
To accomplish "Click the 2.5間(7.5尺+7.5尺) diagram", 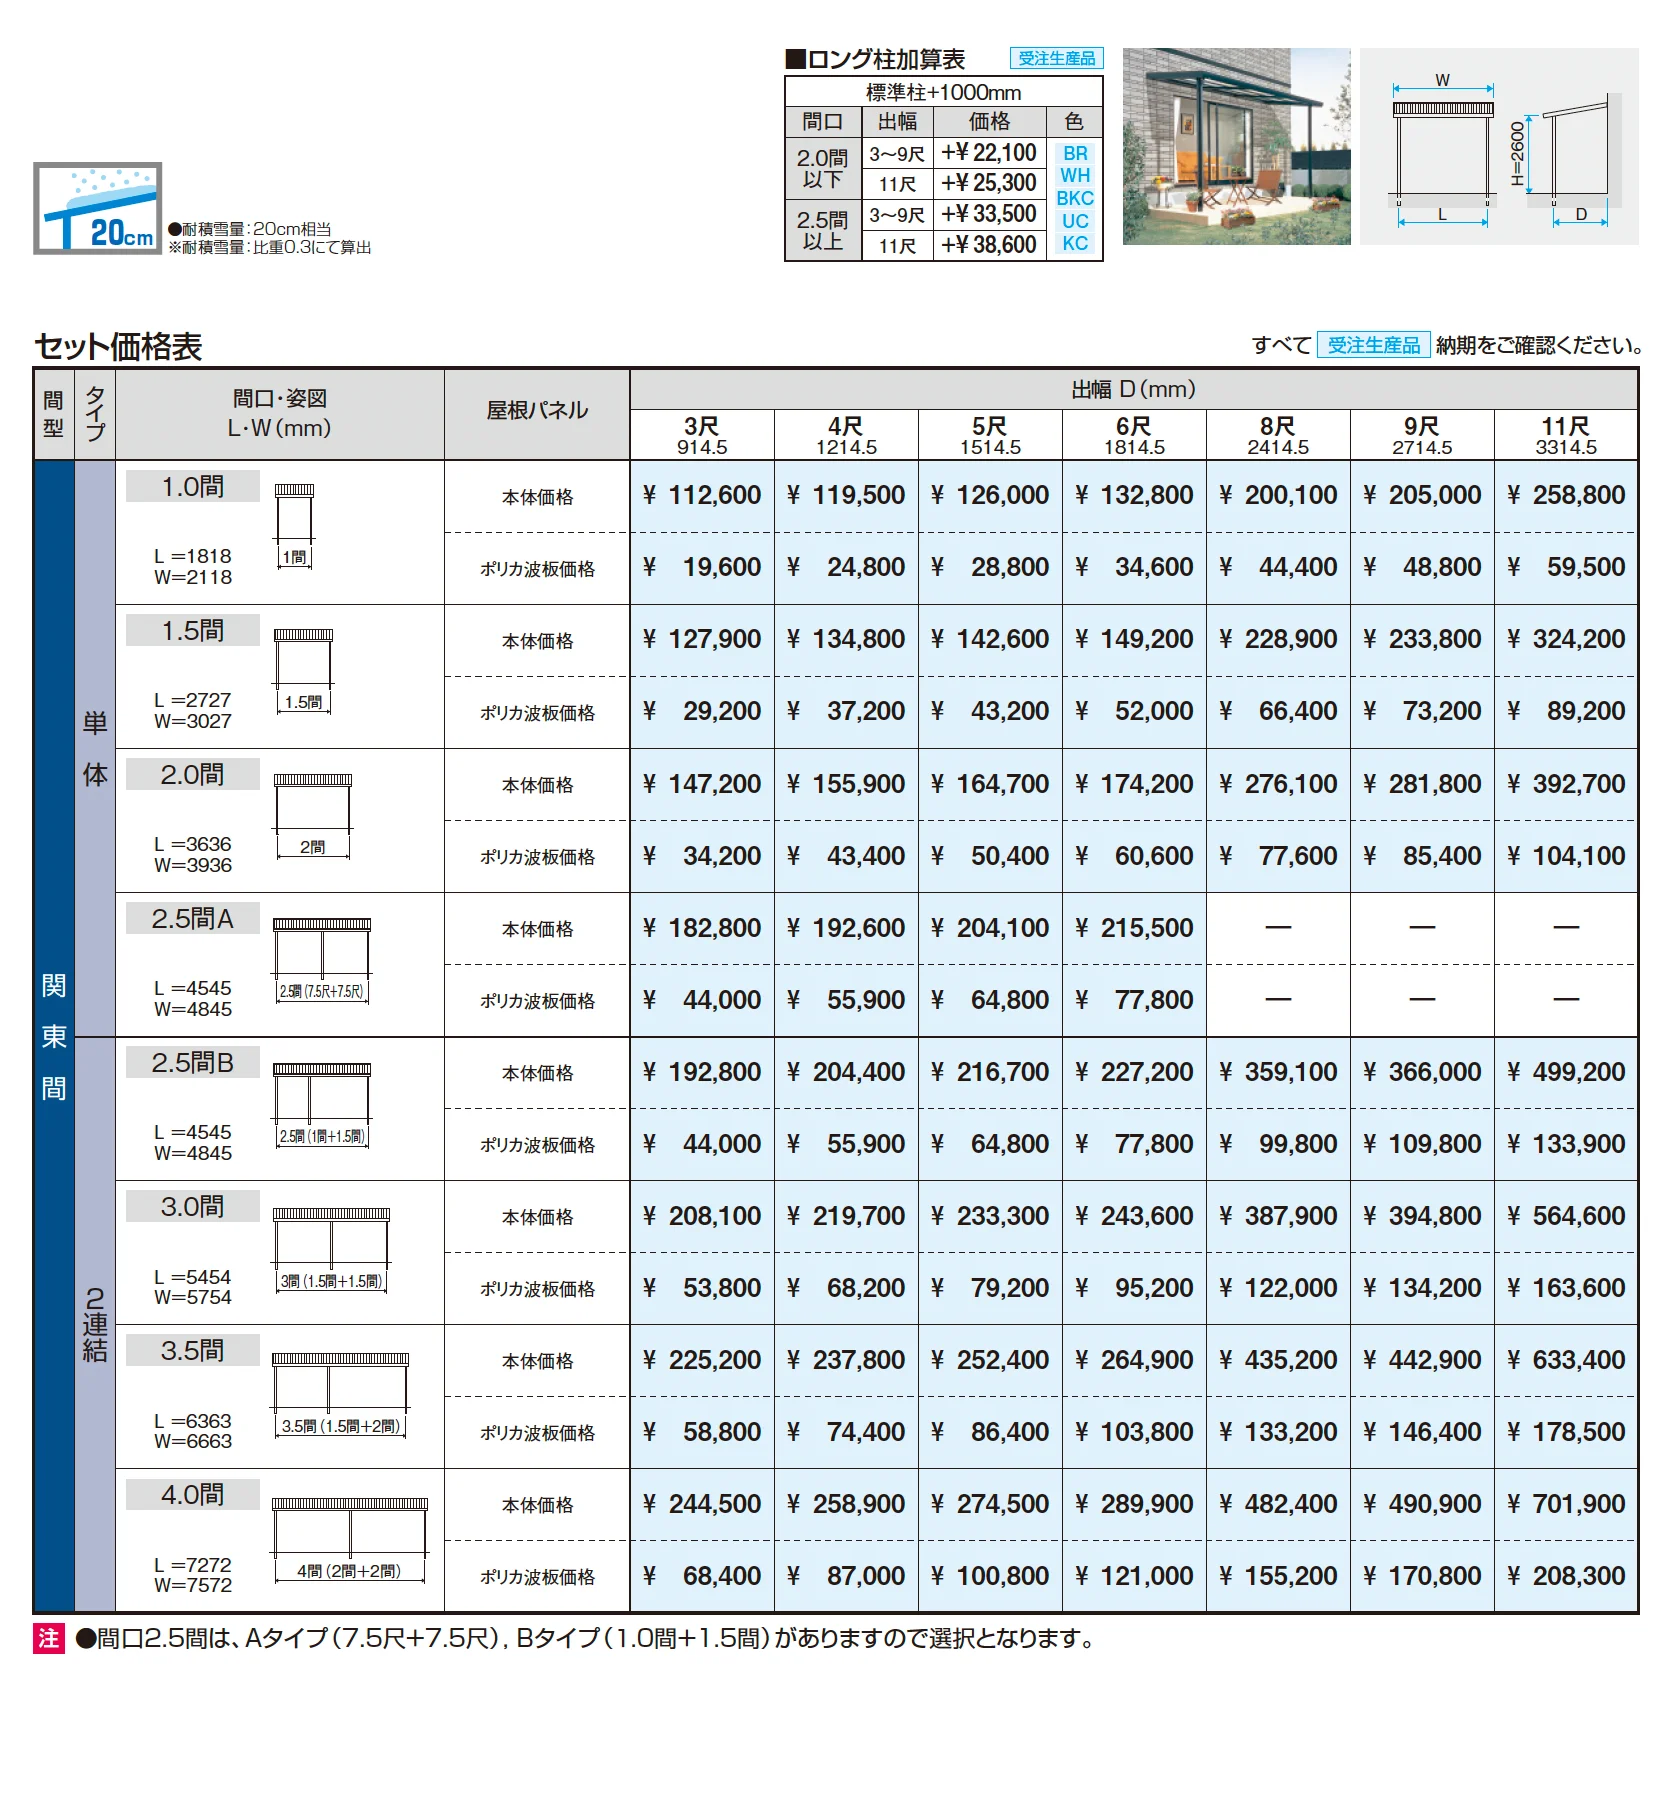I will click(x=322, y=960).
